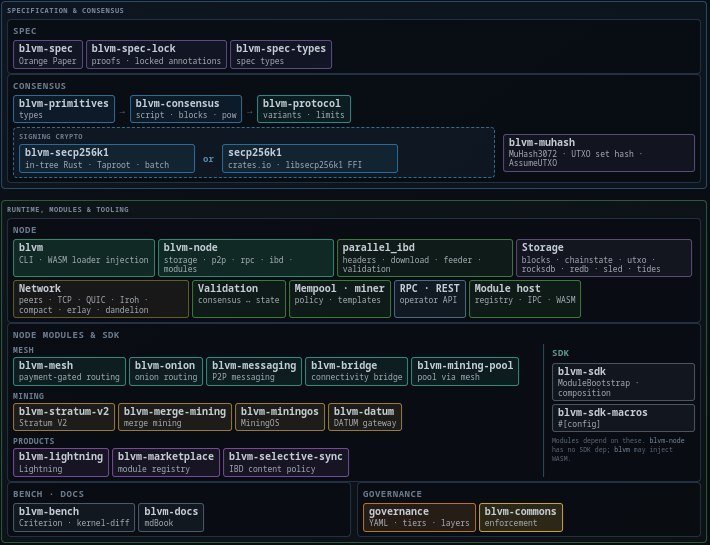Click the CONSENSUS section heading

click(x=39, y=86)
